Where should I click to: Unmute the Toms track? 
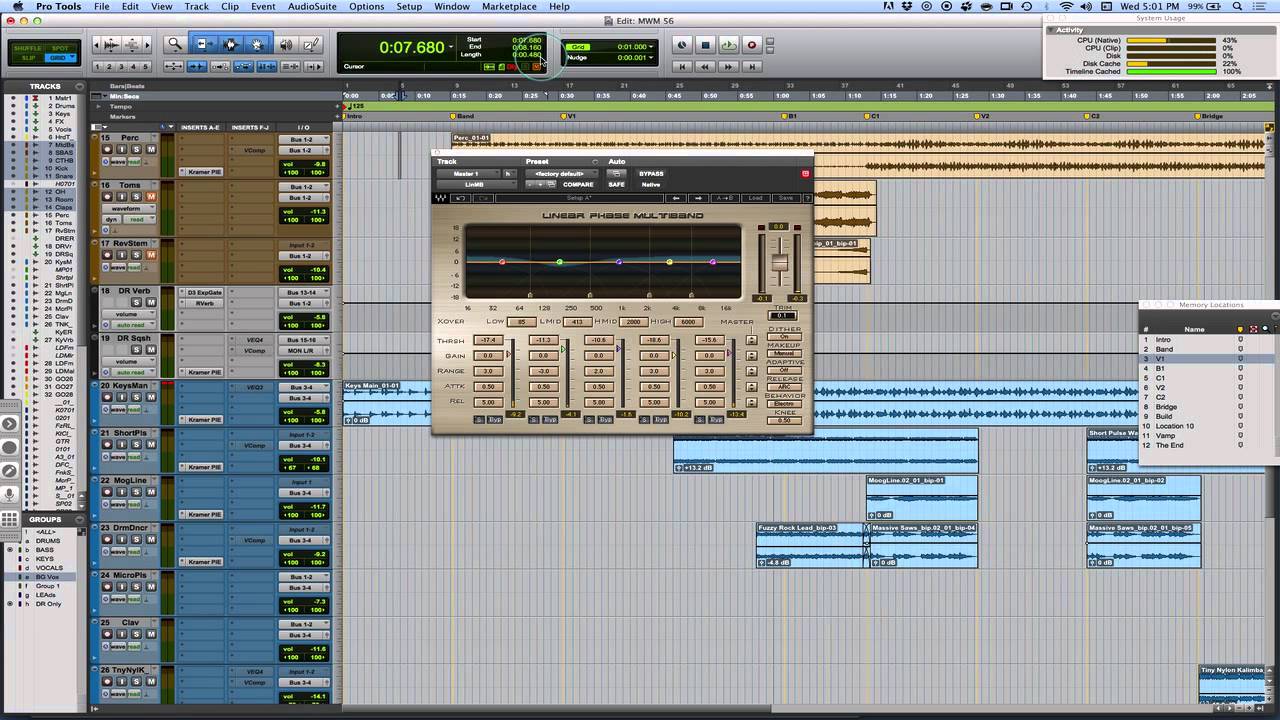(x=151, y=197)
